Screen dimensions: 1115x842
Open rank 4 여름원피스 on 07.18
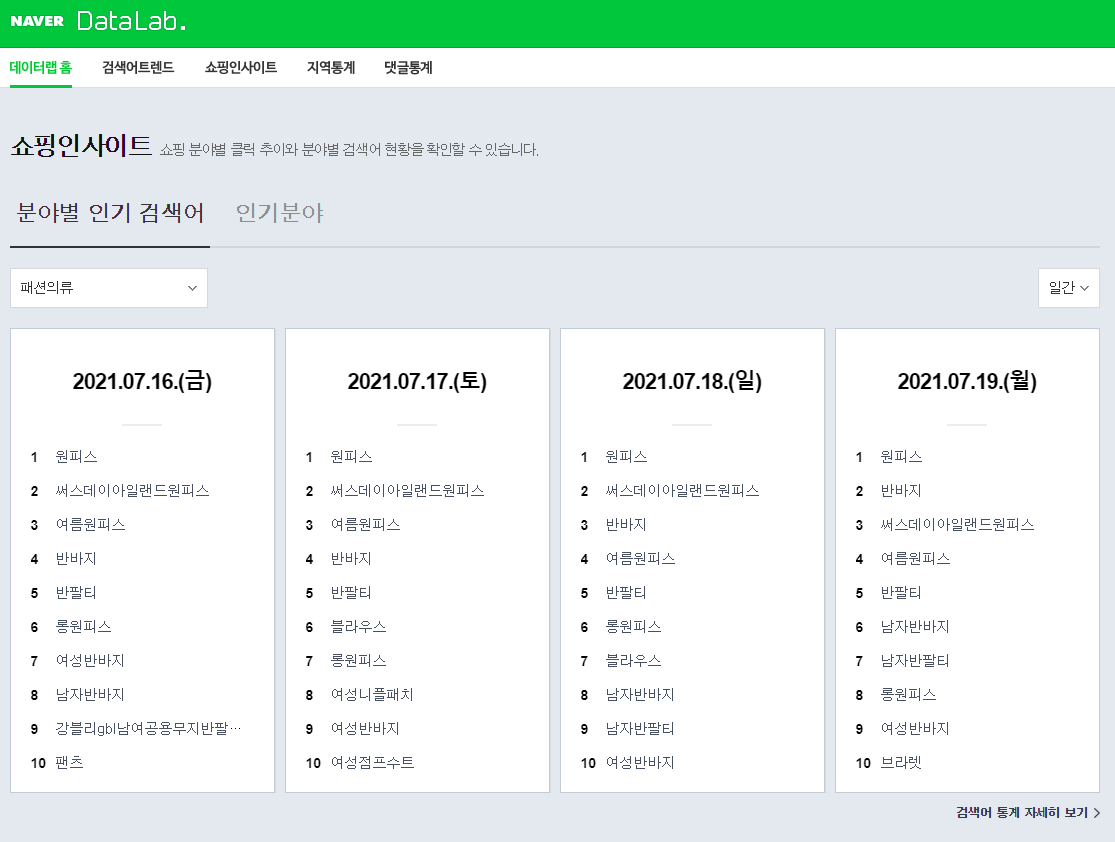[x=641, y=559]
